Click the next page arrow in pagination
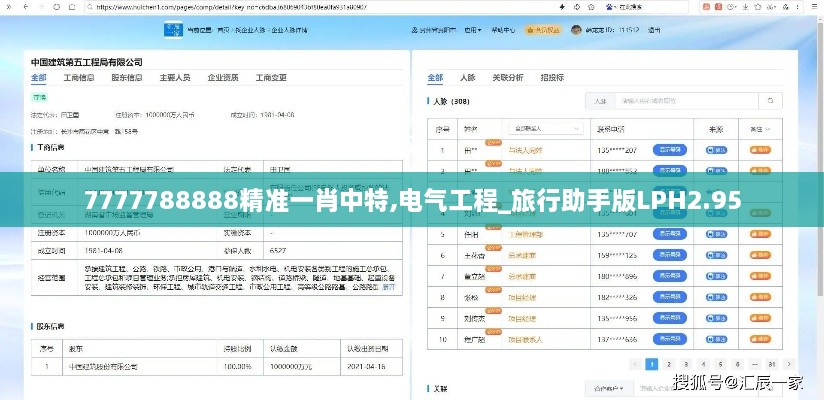 789,364
